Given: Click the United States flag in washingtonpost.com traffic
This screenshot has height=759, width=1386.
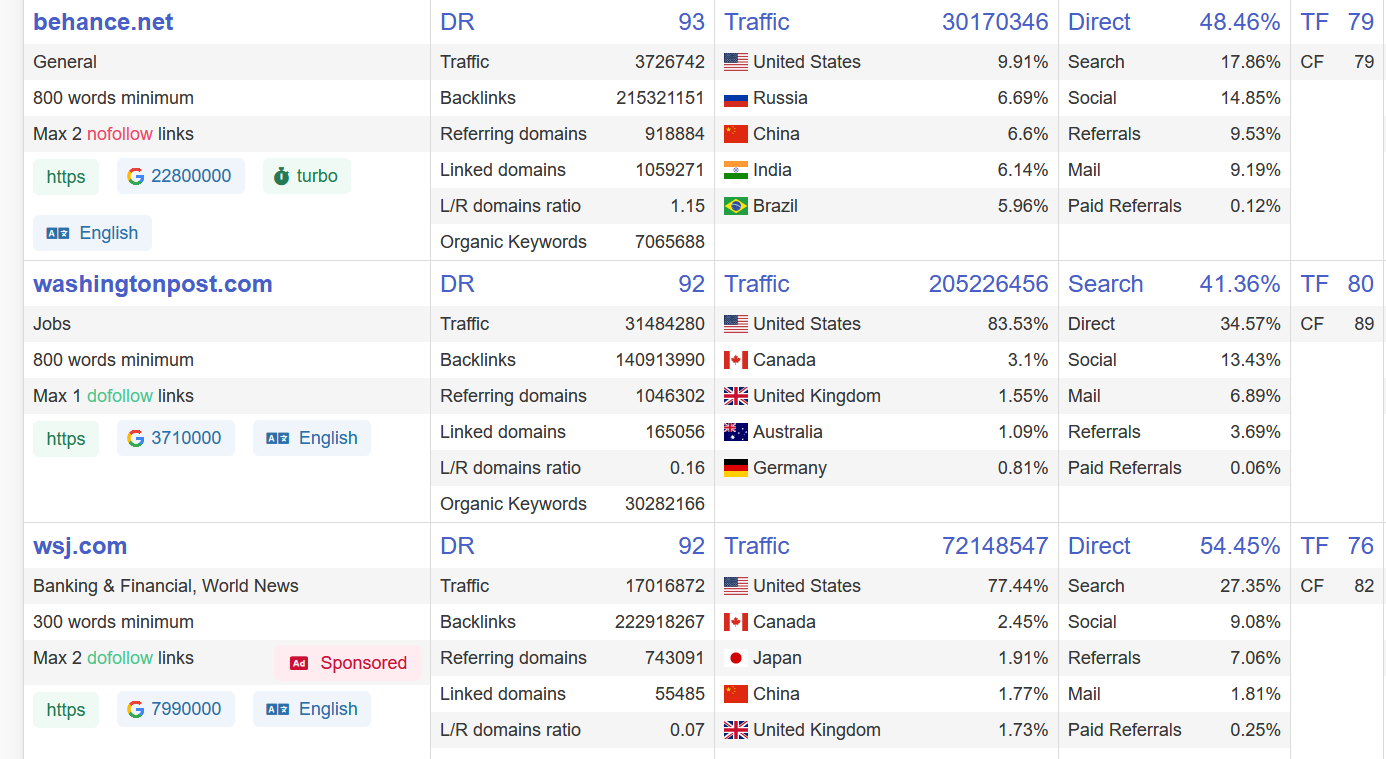Looking at the screenshot, I should (736, 324).
